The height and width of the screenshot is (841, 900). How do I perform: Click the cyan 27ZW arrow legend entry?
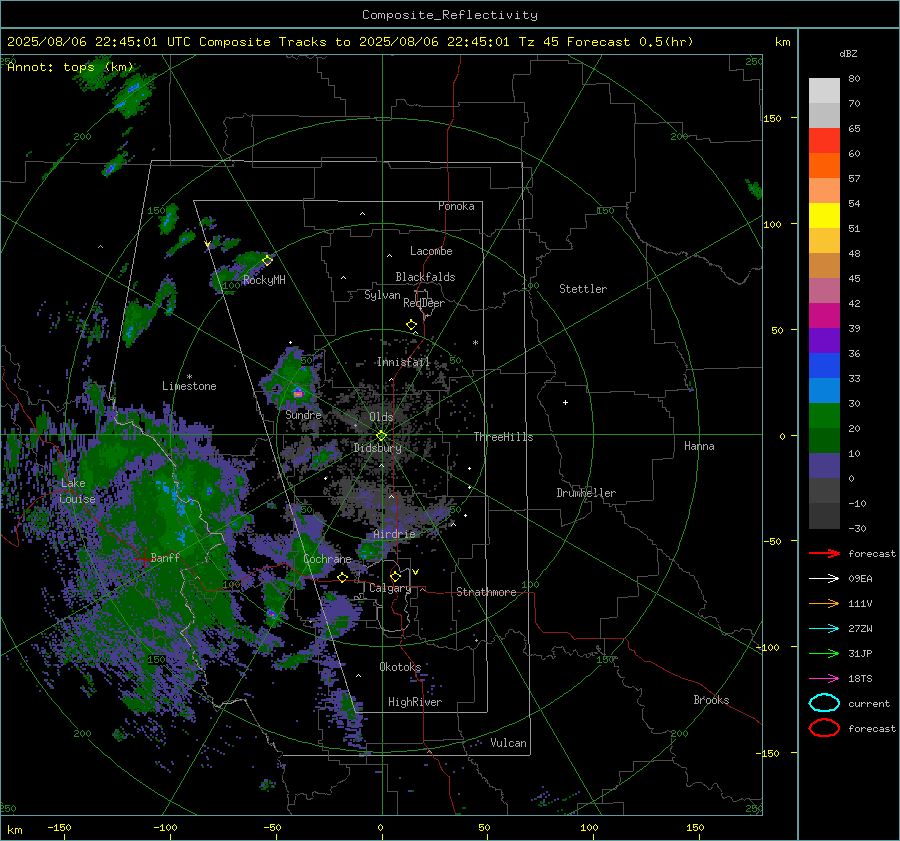coord(824,628)
